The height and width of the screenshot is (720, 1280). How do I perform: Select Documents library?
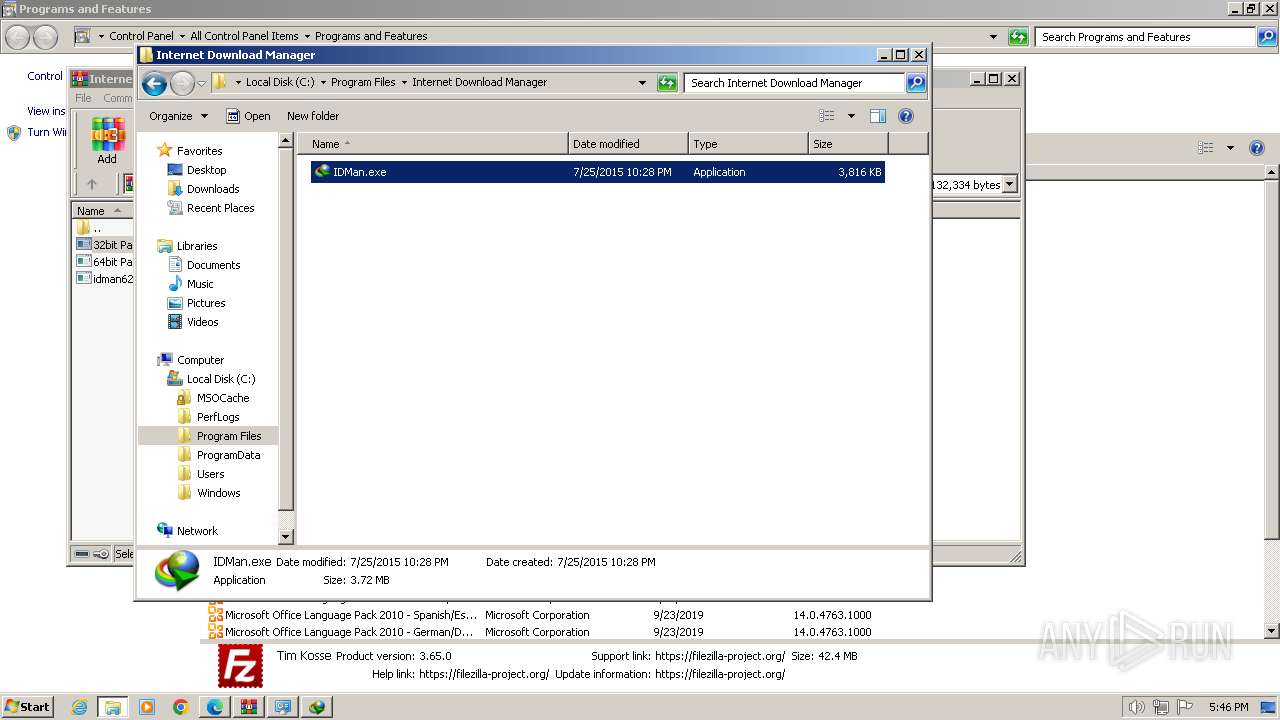coord(213,265)
